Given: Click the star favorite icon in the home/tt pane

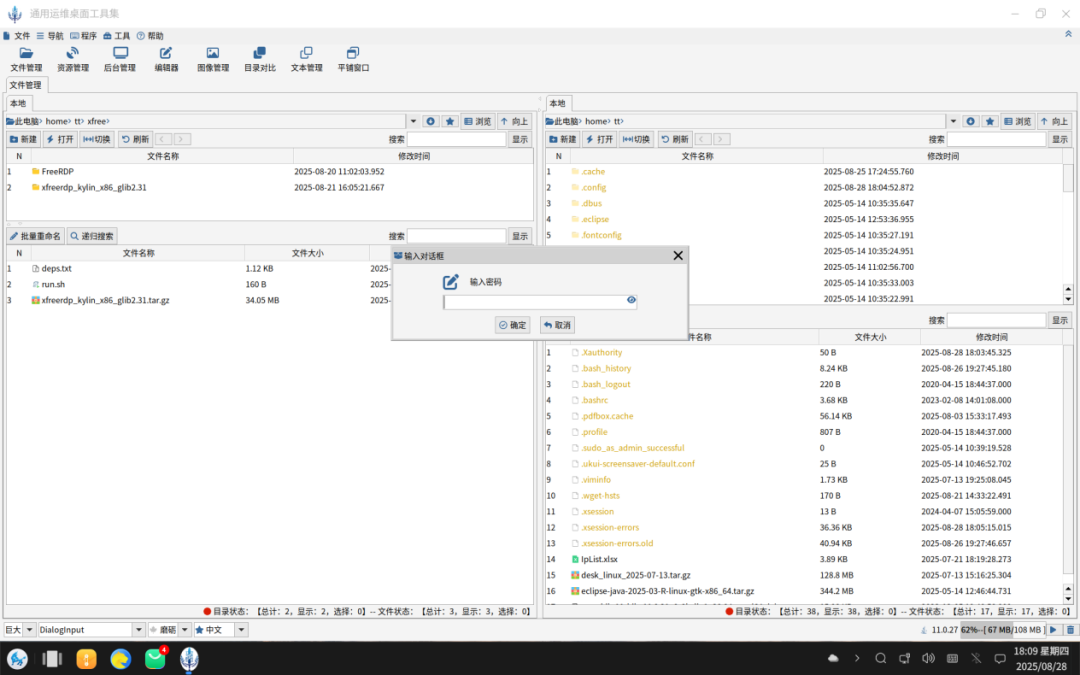Looking at the screenshot, I should (x=990, y=121).
